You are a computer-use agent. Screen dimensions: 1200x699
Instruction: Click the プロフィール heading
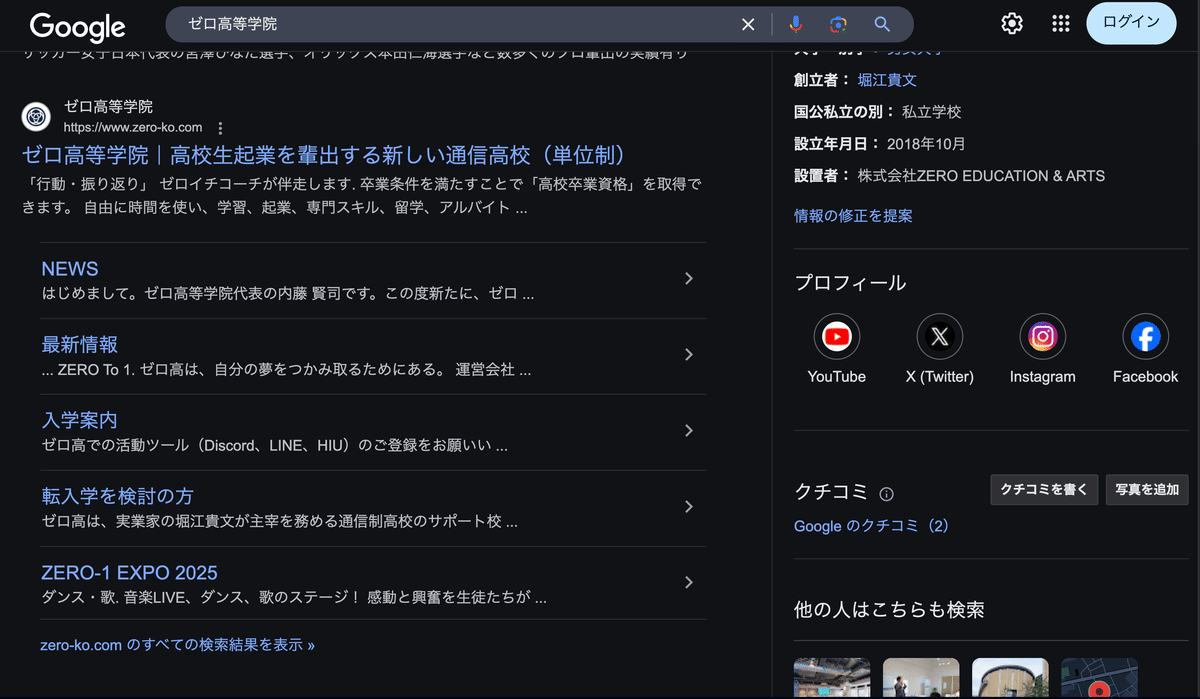(x=850, y=283)
